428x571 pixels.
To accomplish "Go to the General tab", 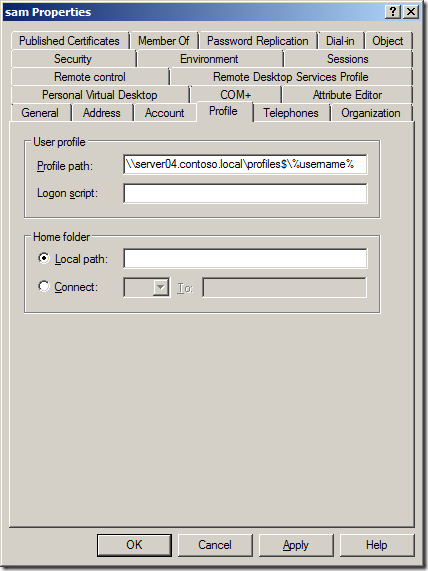I will [x=40, y=113].
